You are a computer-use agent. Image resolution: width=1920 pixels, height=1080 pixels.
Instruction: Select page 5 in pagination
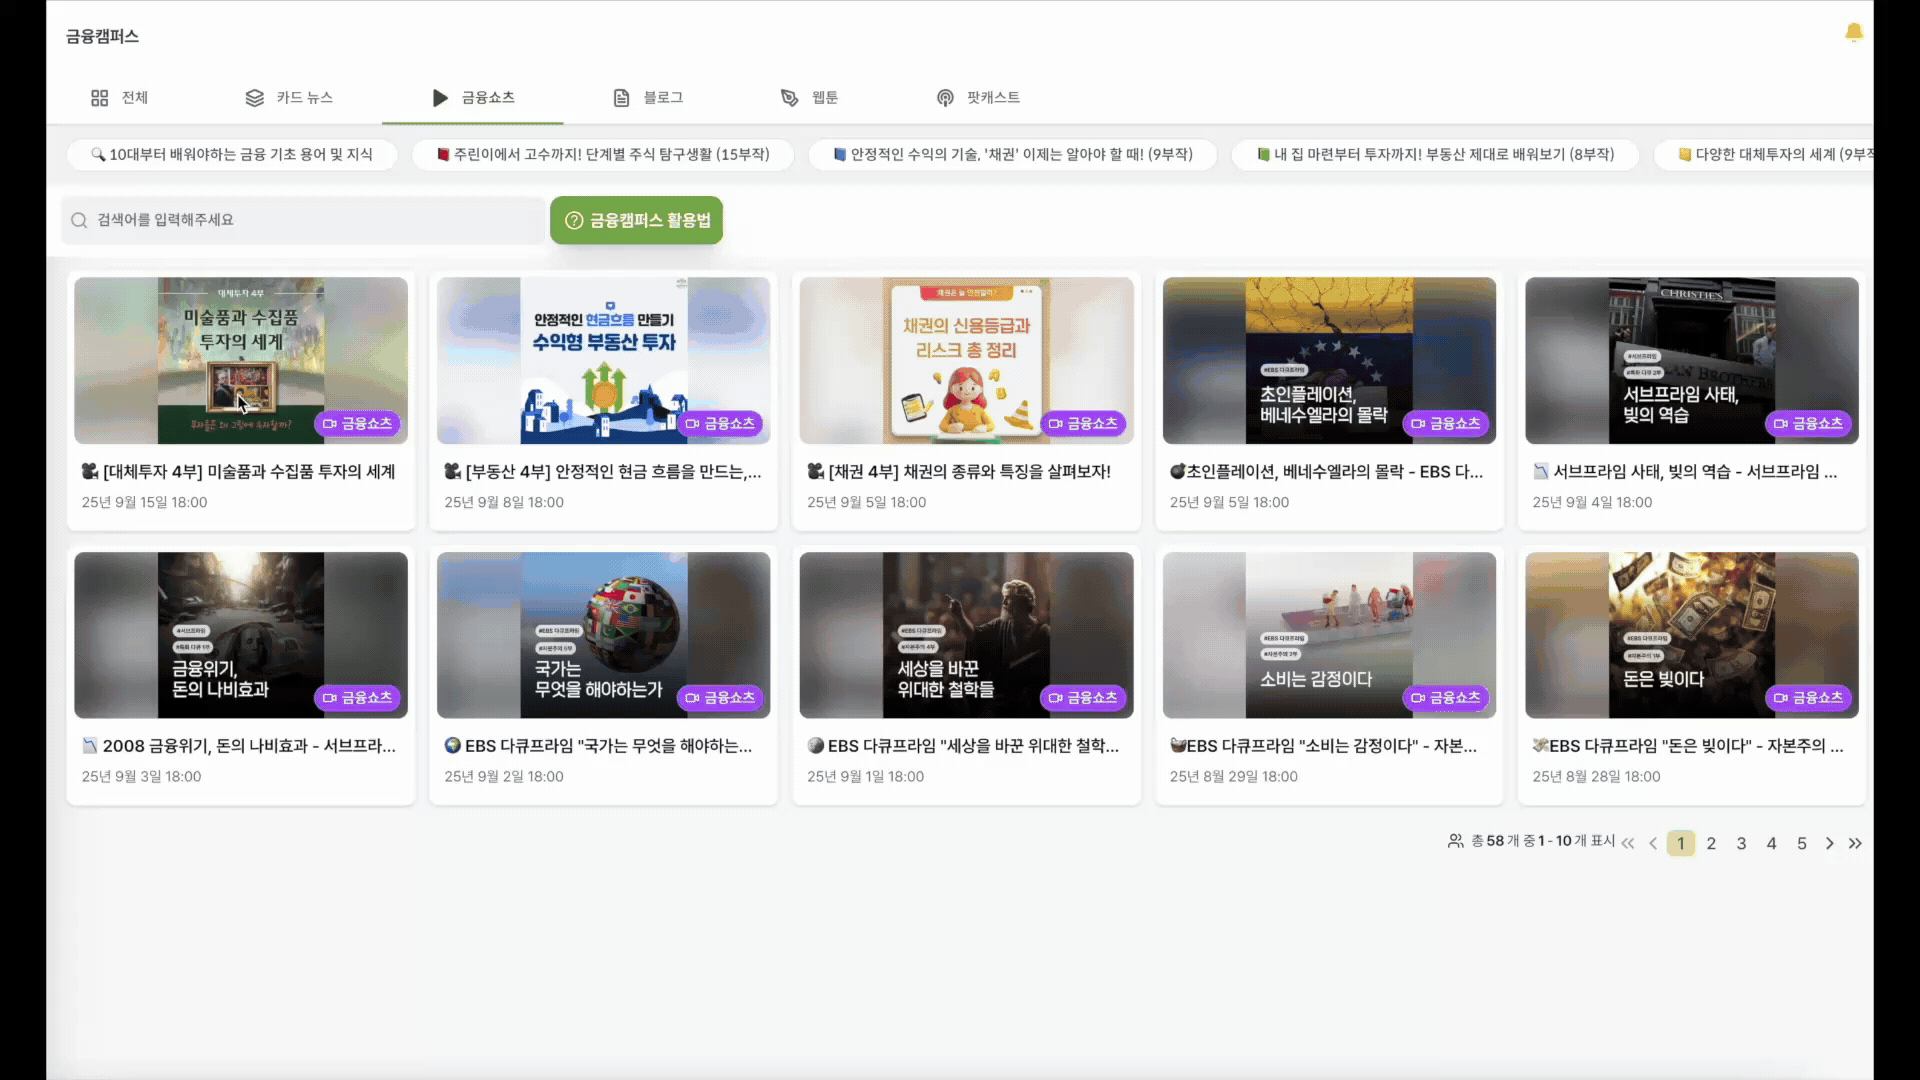click(1801, 843)
